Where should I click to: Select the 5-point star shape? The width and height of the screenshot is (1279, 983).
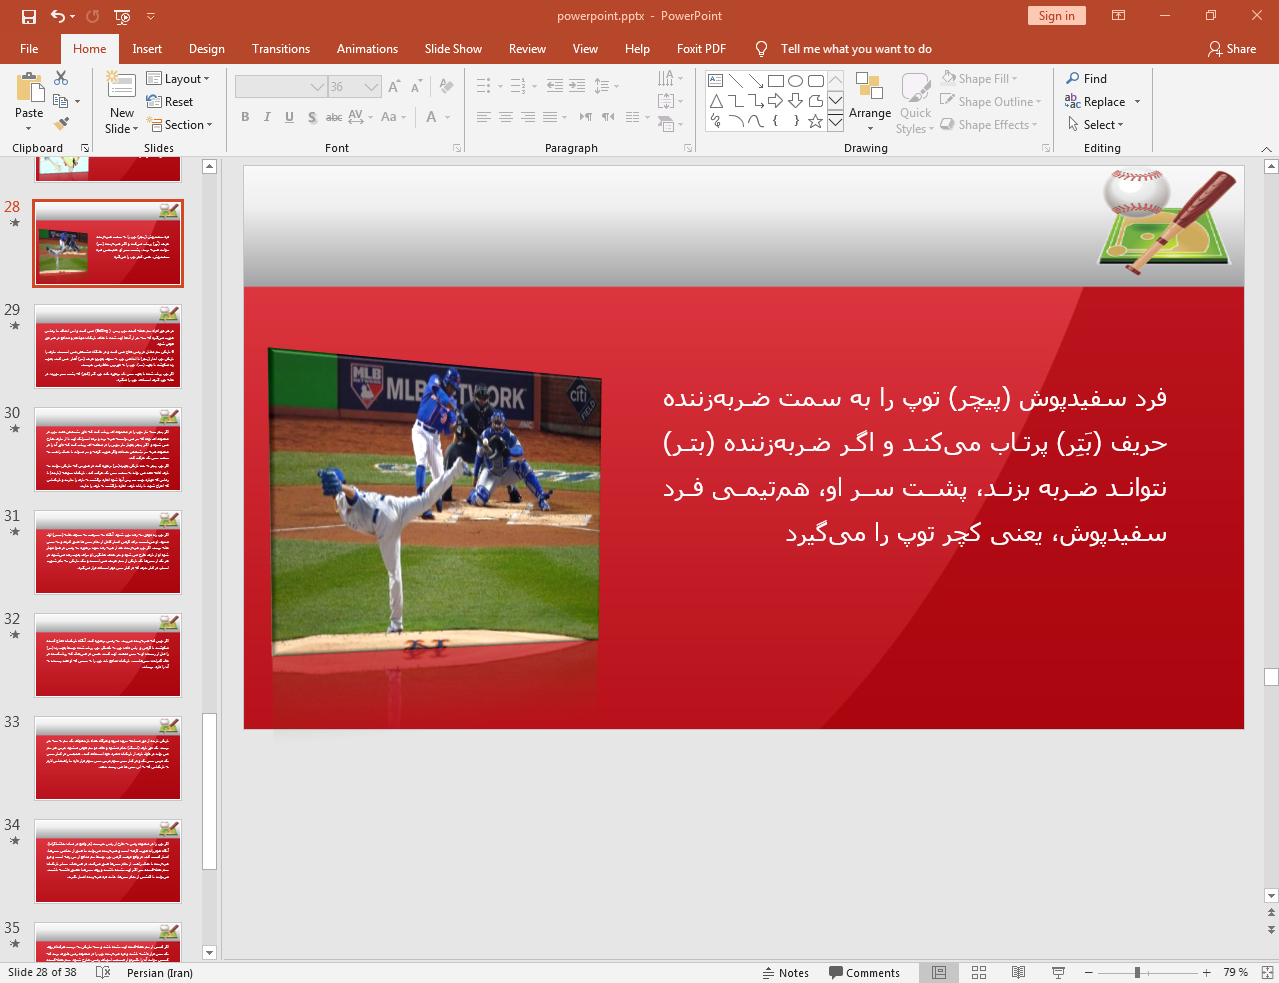tap(816, 121)
